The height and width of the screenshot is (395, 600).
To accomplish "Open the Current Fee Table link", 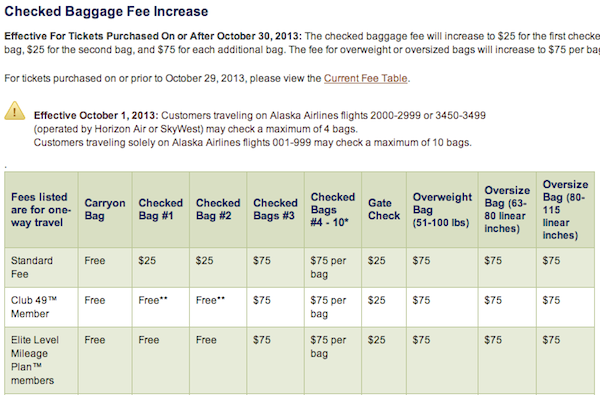I will coord(365,78).
